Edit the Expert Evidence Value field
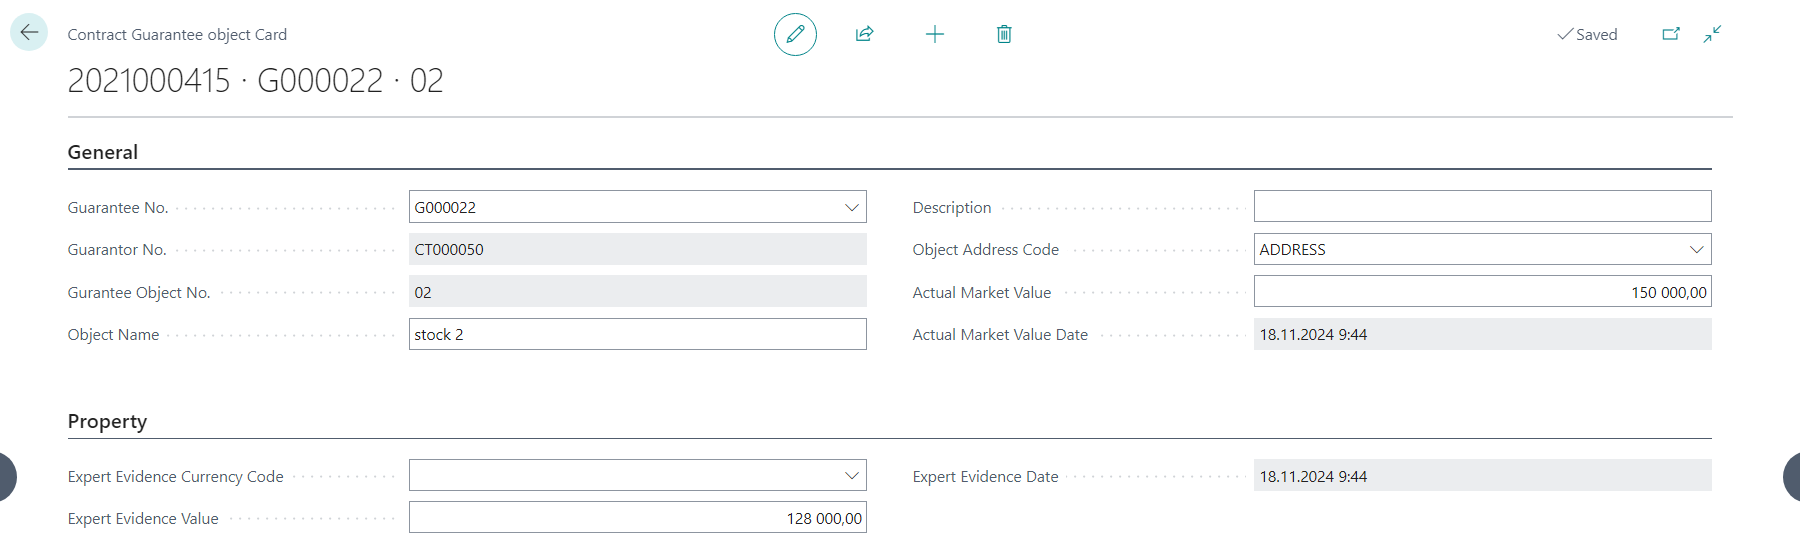 [x=637, y=518]
